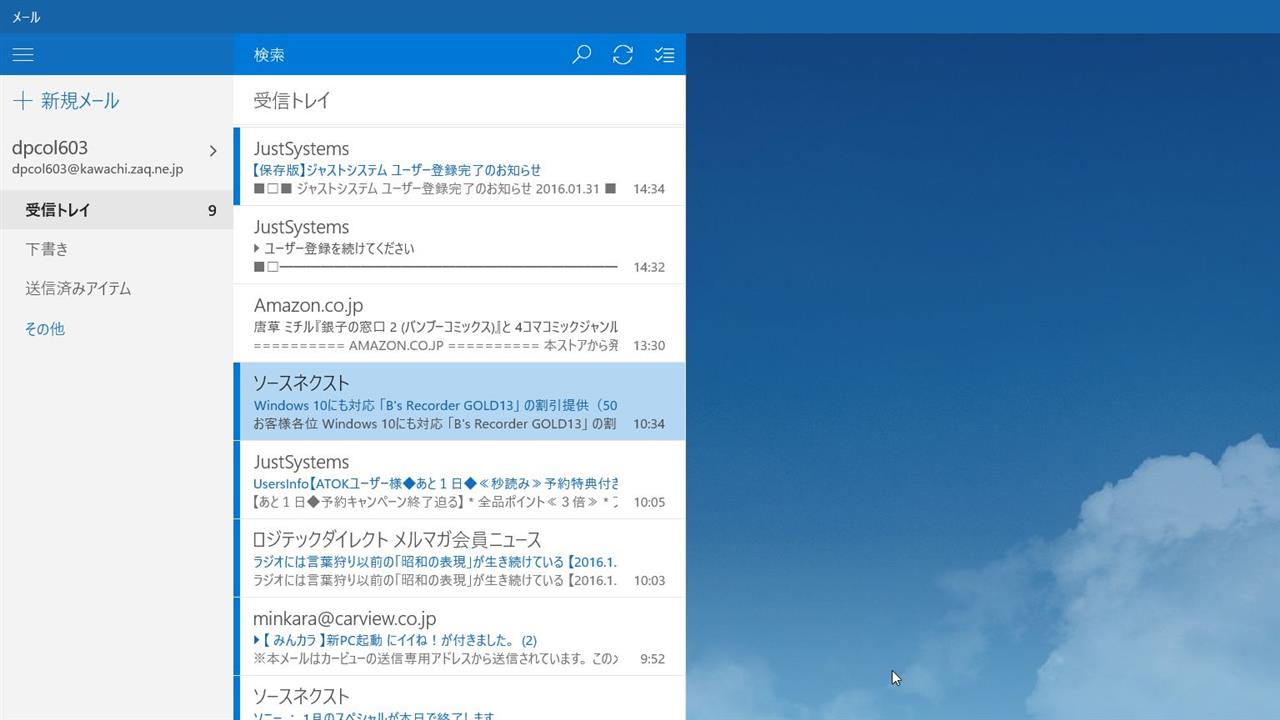Image resolution: width=1280 pixels, height=720 pixels.
Task: Open JustSystems ATOKユーザー様 email
Action: (x=460, y=480)
